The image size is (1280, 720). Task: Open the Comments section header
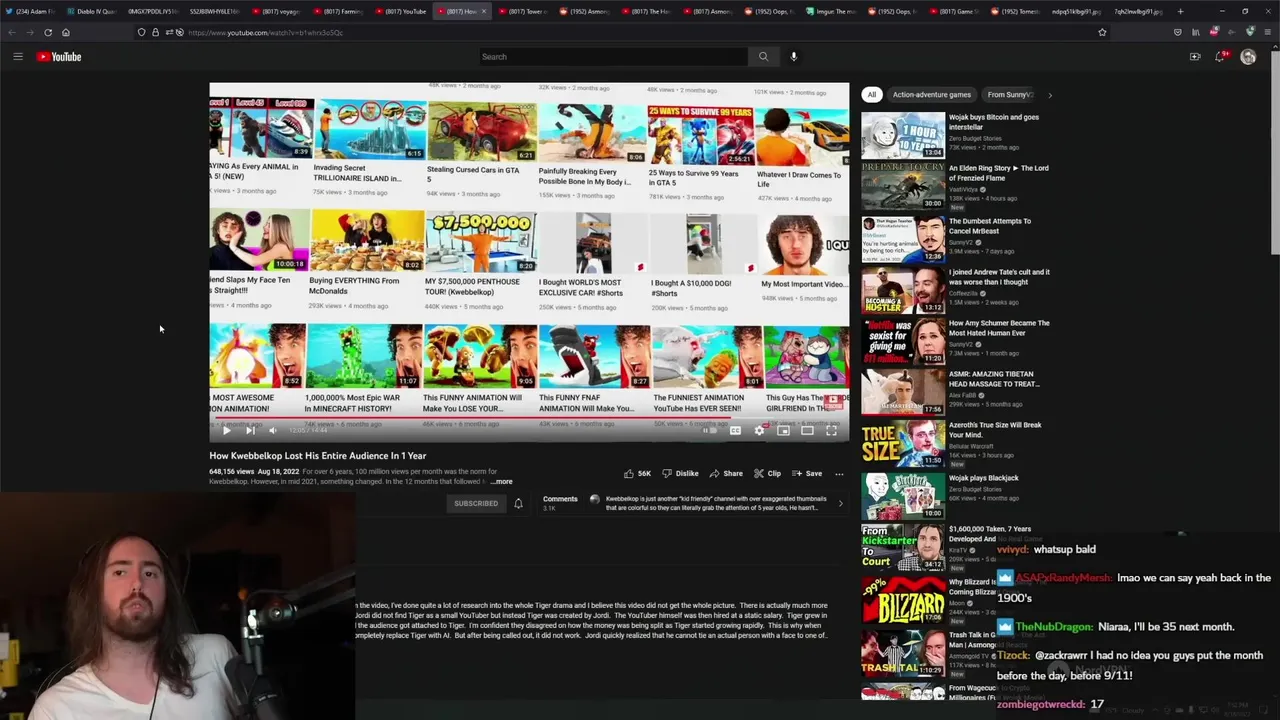click(560, 499)
